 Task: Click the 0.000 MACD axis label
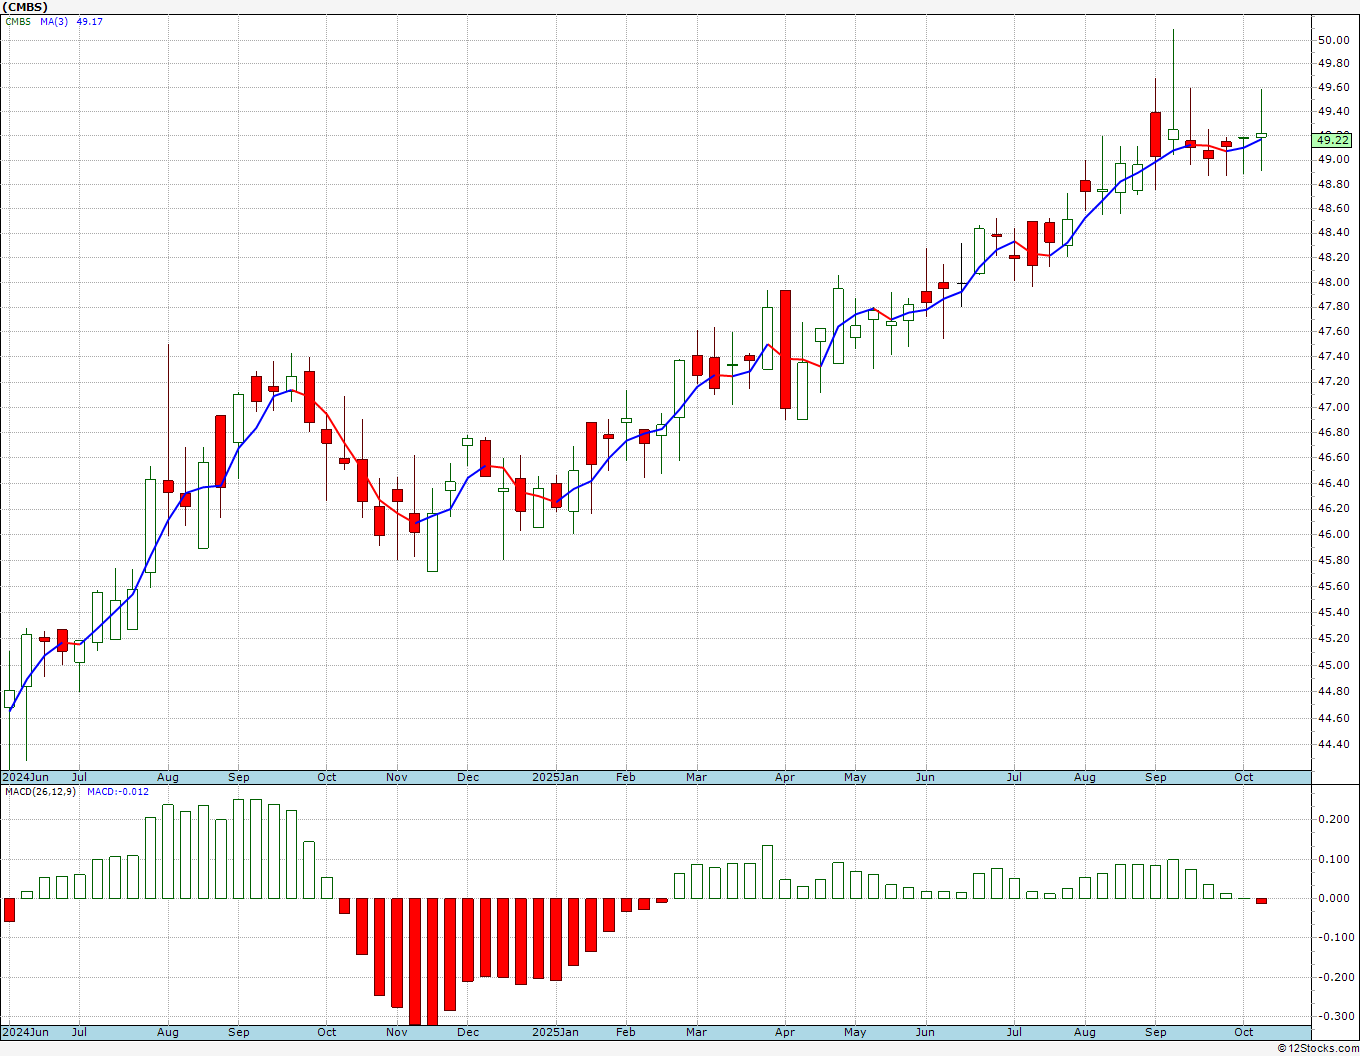pyautogui.click(x=1332, y=898)
